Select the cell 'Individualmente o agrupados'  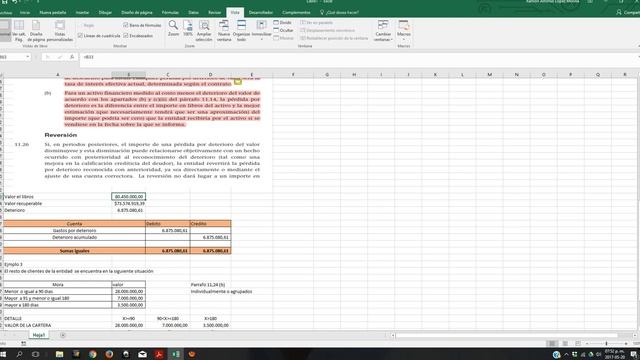221,292
